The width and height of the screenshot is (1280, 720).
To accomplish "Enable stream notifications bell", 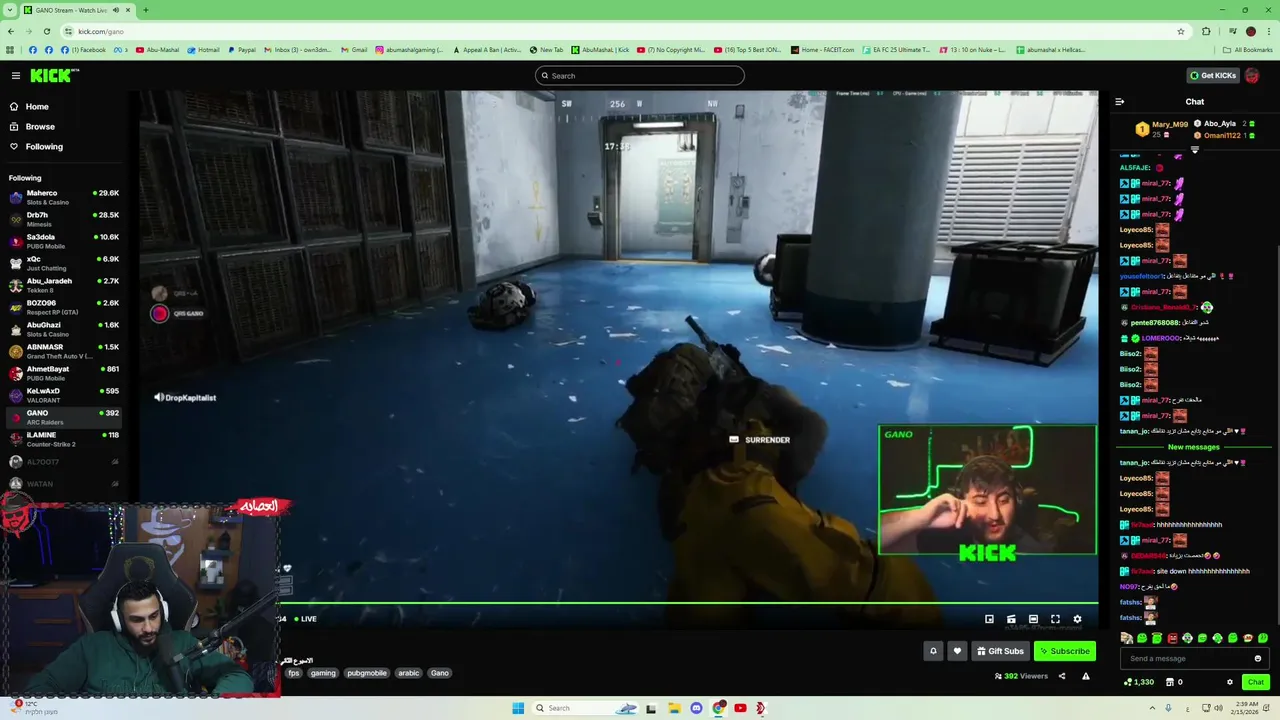I will click(x=933, y=651).
